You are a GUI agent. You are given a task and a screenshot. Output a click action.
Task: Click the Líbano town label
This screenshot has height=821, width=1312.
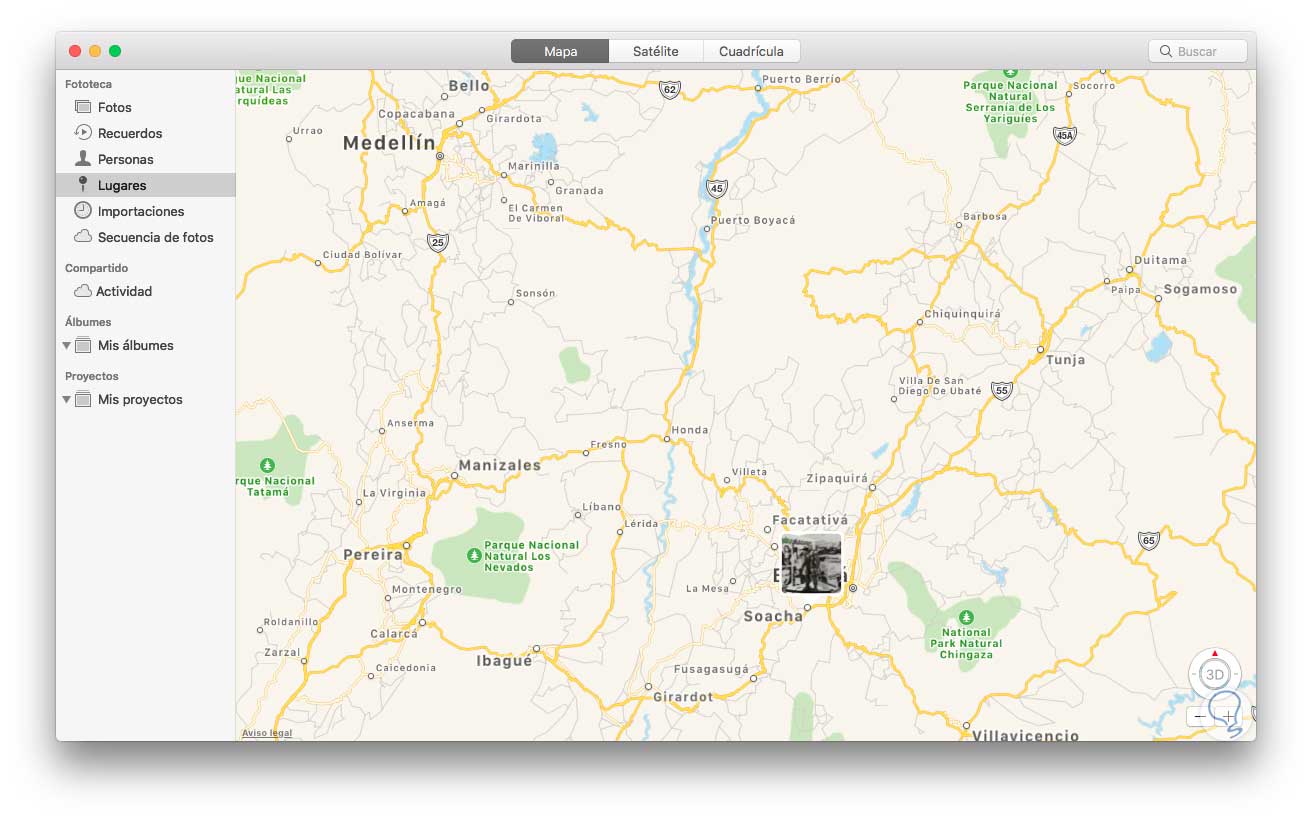tap(602, 507)
